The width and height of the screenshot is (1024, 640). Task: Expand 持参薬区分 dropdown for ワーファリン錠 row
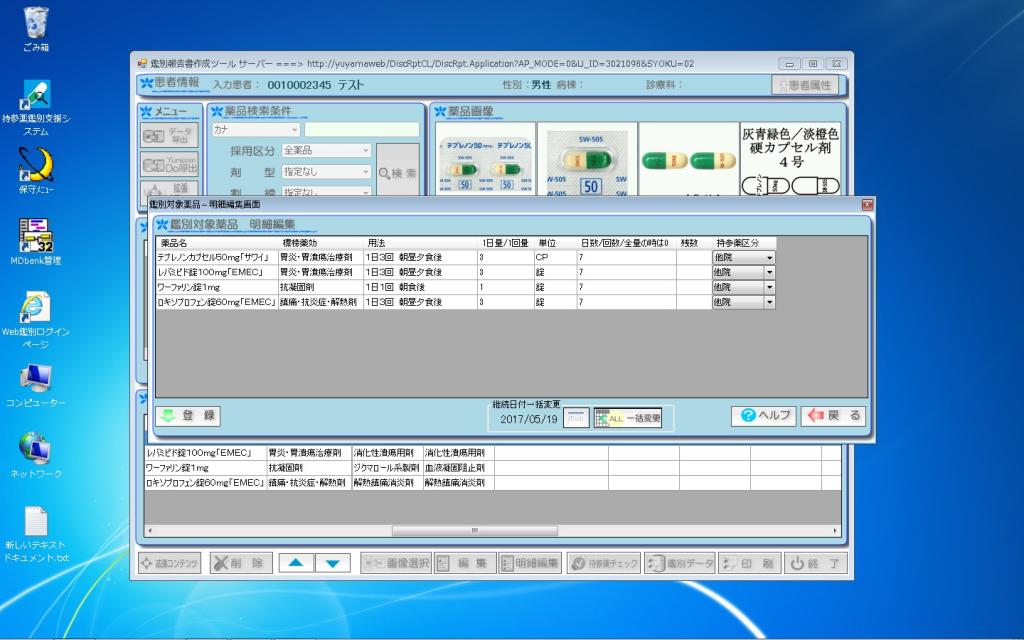(768, 287)
